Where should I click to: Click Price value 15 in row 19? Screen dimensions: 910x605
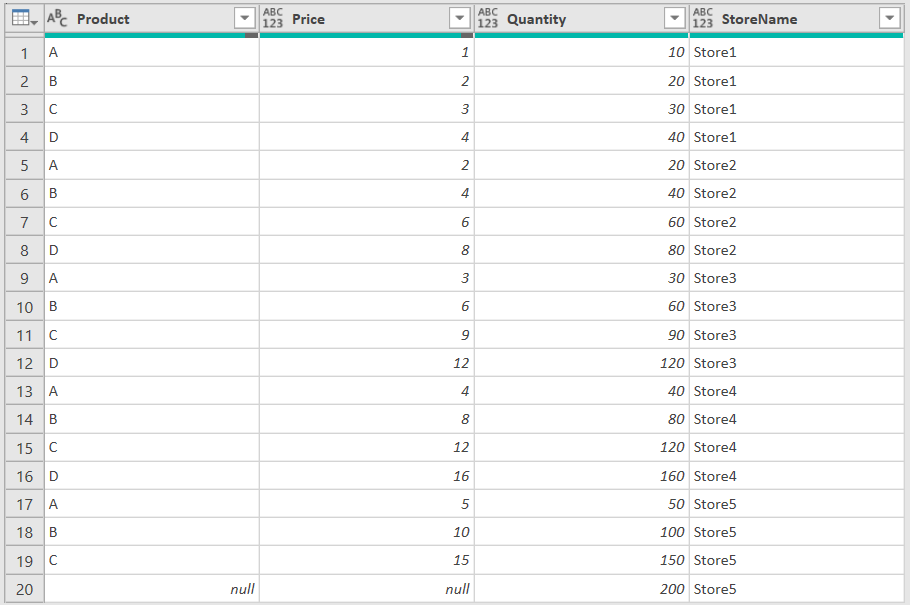(367, 560)
